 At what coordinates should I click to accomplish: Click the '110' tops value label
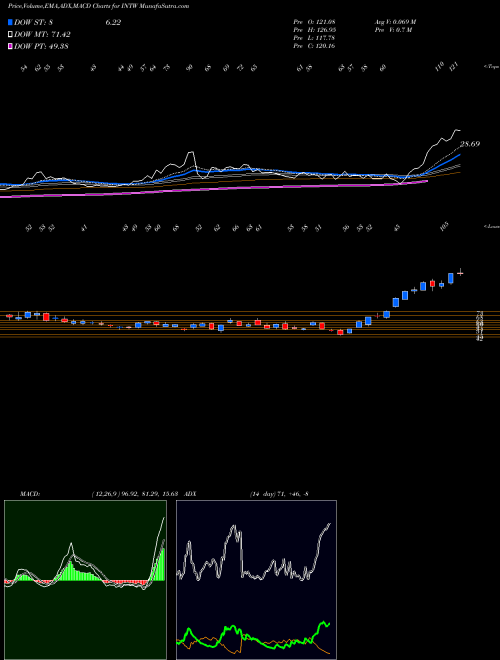tap(439, 67)
